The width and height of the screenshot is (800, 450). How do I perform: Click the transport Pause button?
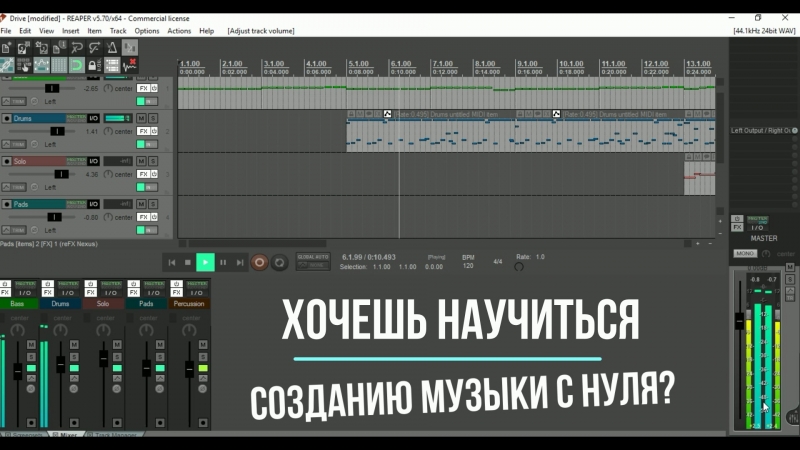tap(223, 262)
